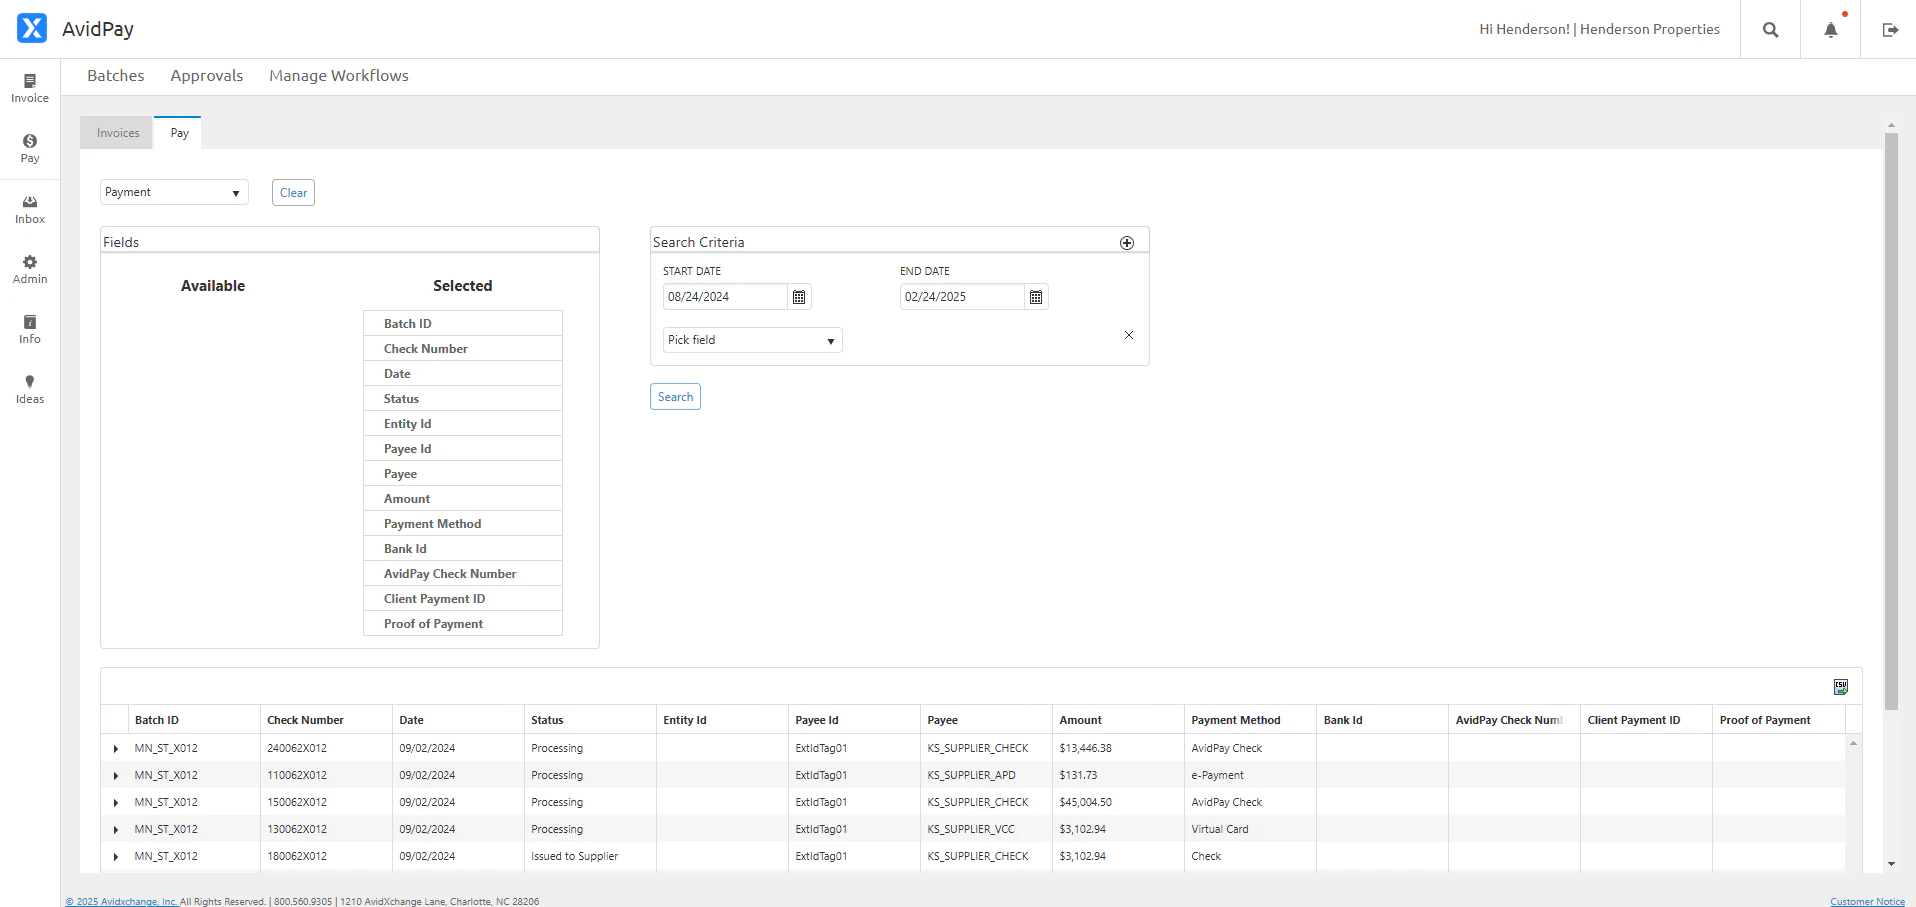
Task: Open the Admin sidebar icon
Action: click(29, 268)
